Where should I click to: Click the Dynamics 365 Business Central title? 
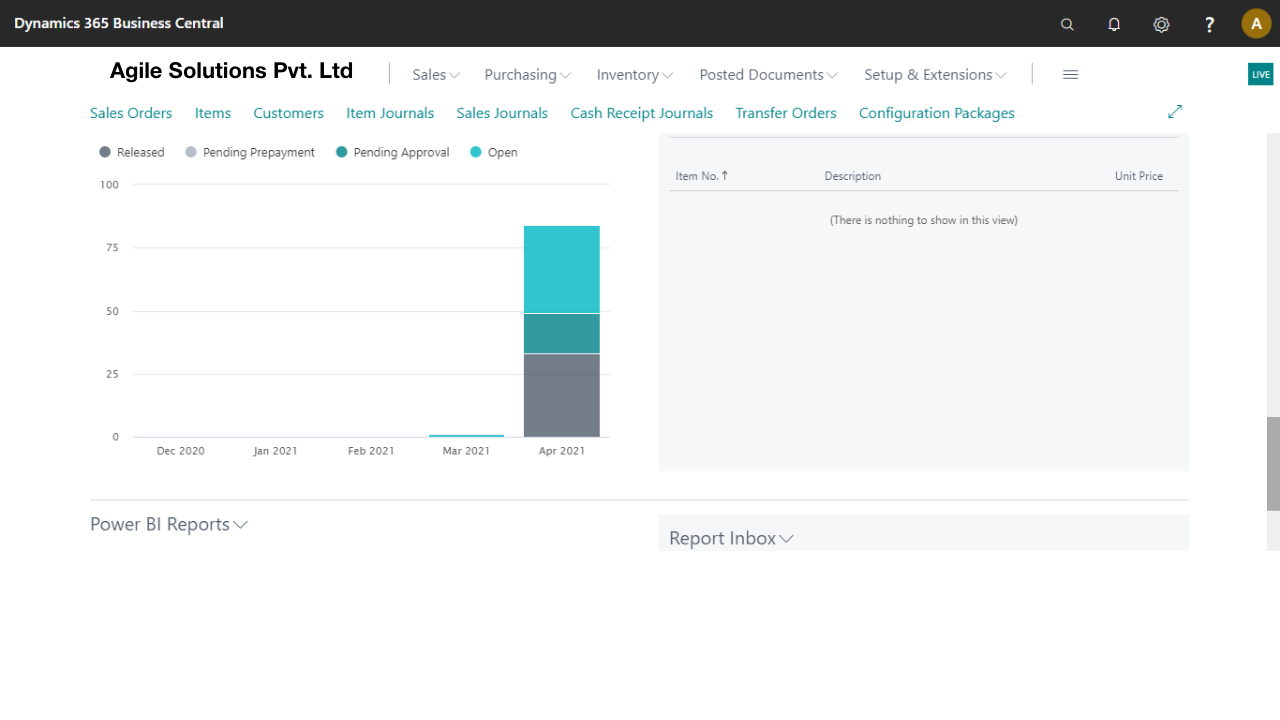119,23
